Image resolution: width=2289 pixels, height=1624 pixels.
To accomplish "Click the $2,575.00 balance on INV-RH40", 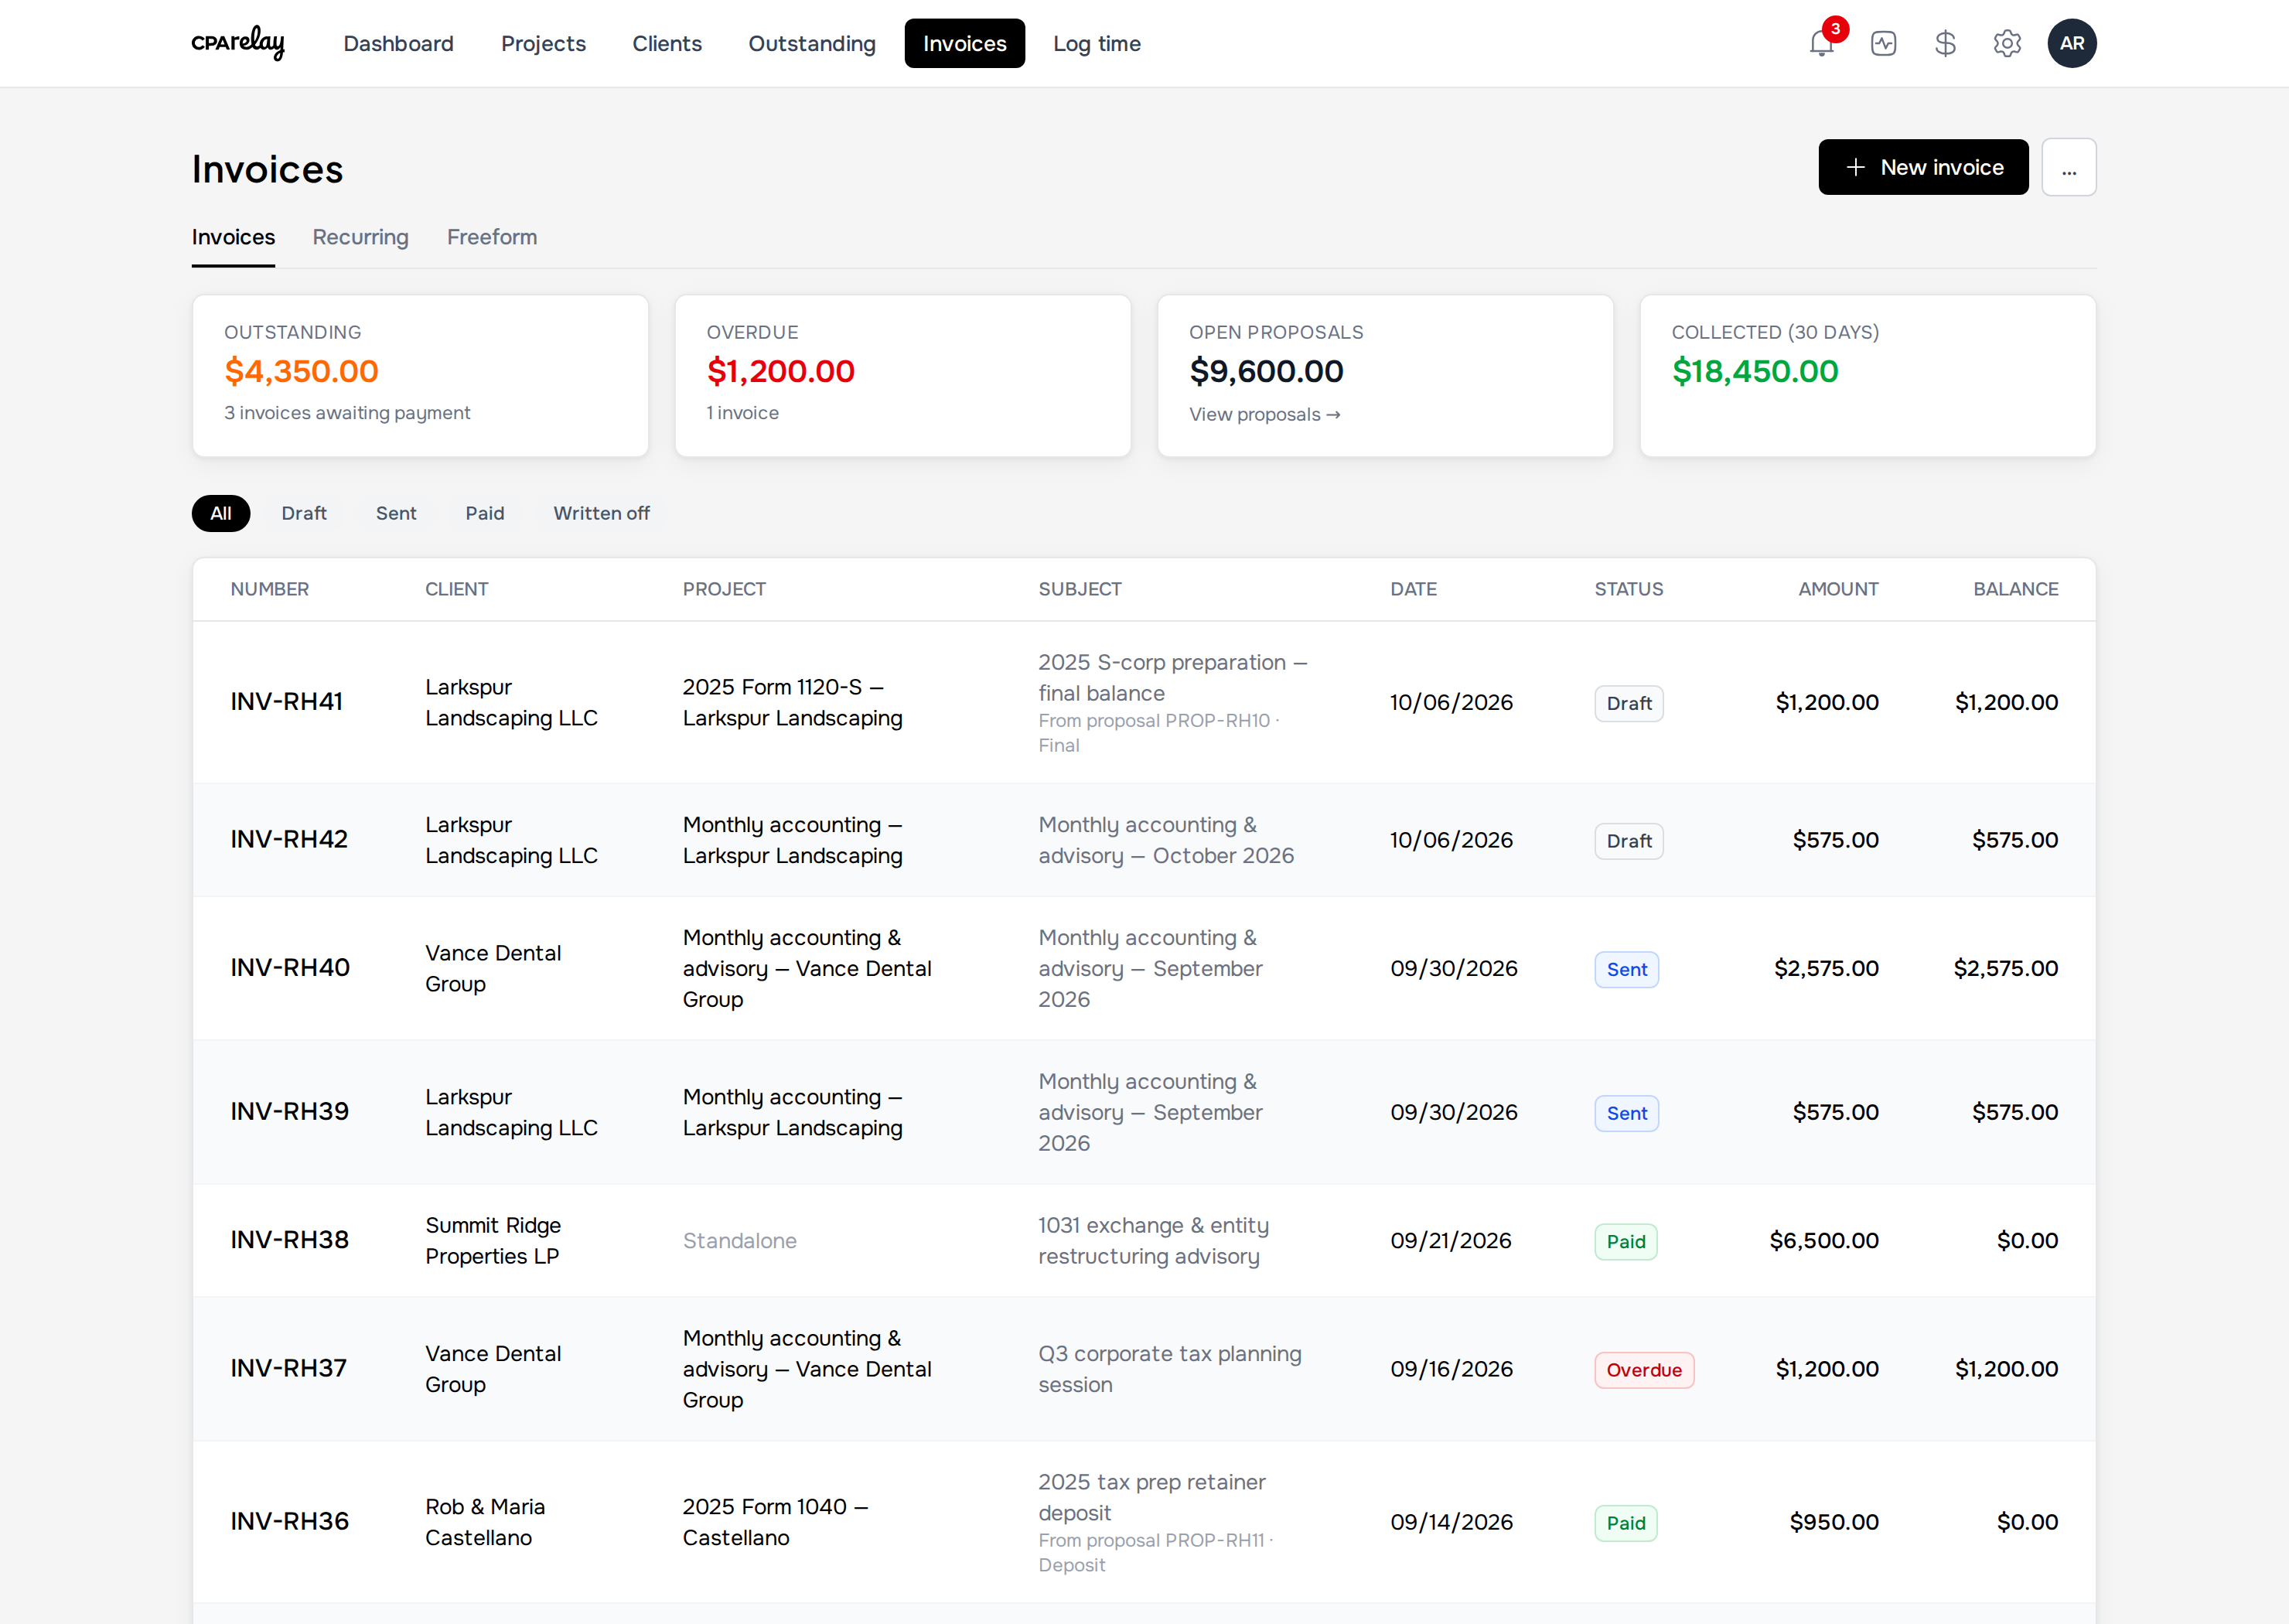I will point(2005,968).
